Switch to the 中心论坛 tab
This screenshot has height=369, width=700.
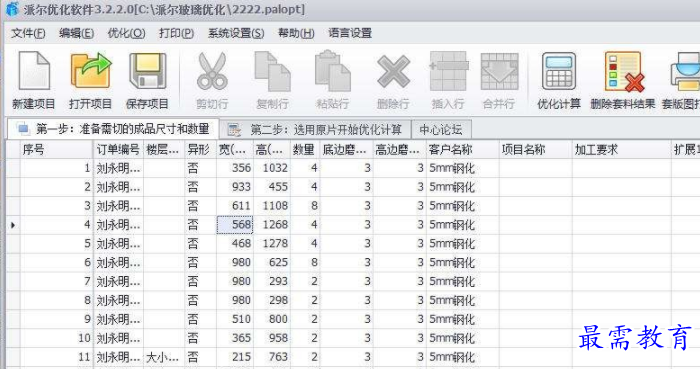[441, 130]
